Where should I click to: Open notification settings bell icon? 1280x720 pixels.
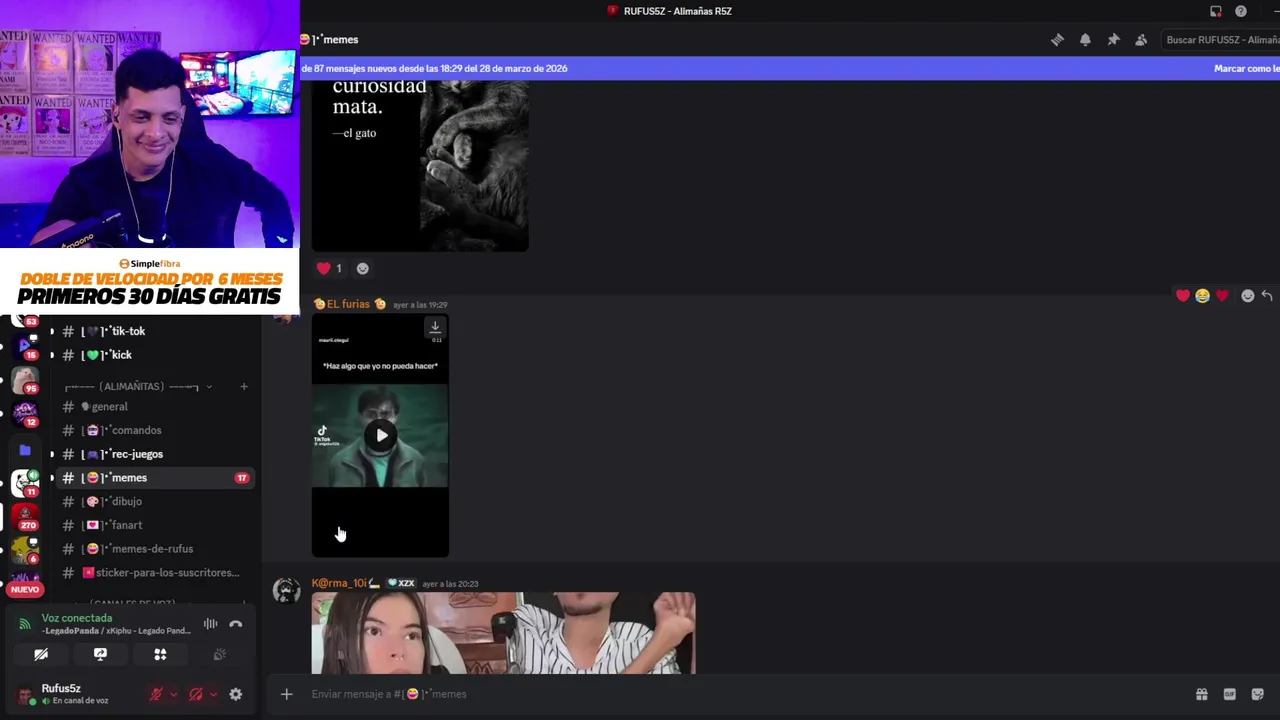(1085, 40)
